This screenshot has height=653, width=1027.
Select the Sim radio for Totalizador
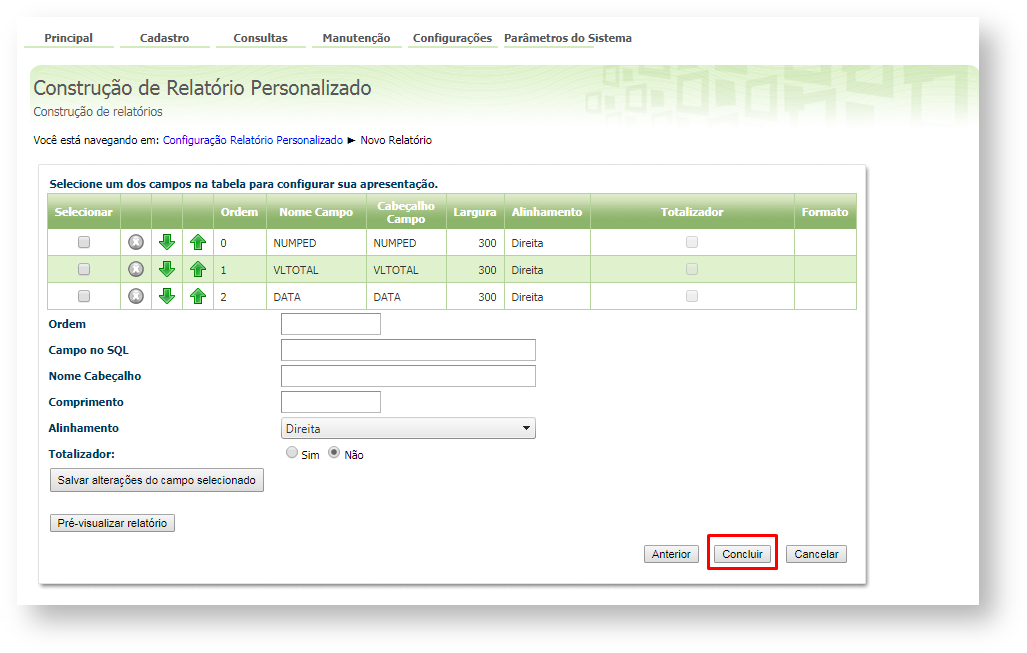tap(292, 452)
